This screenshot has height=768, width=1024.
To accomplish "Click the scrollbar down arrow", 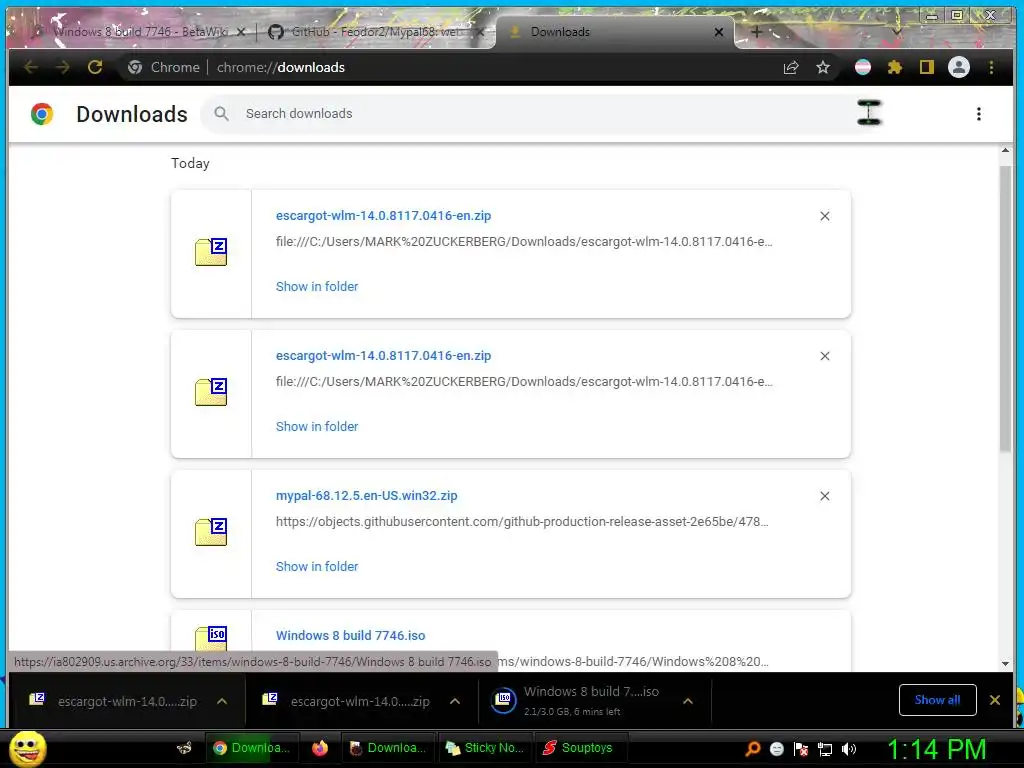I will coord(1005,664).
